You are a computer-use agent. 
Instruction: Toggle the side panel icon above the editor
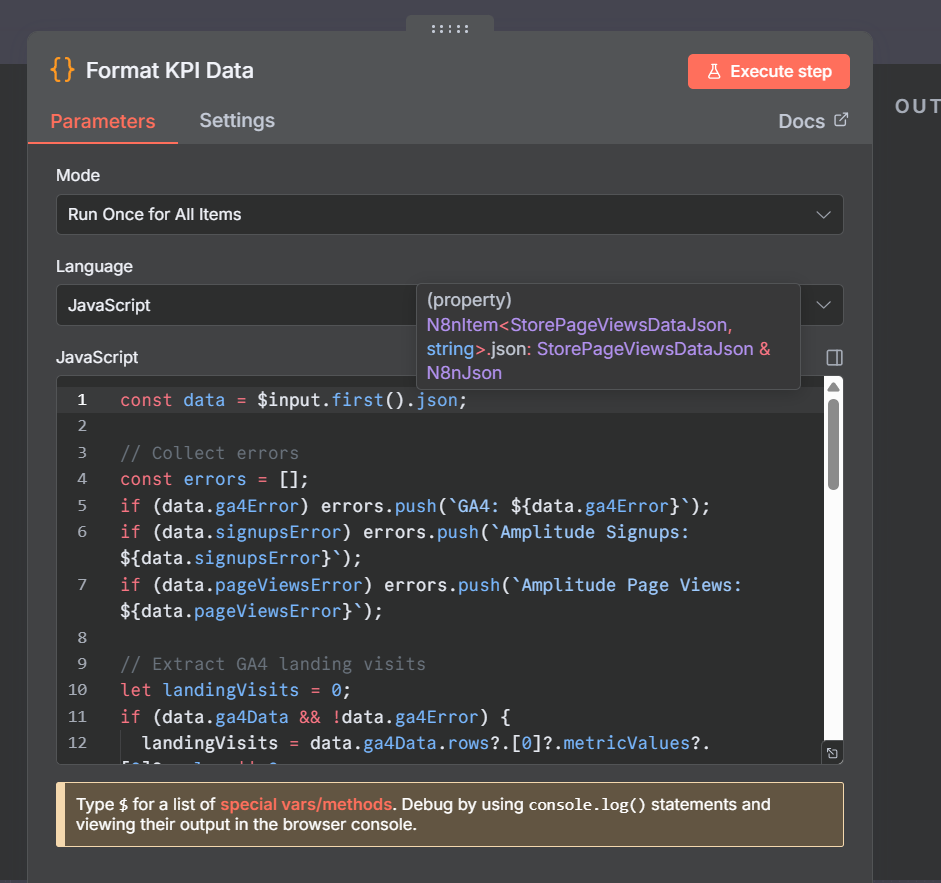(835, 358)
